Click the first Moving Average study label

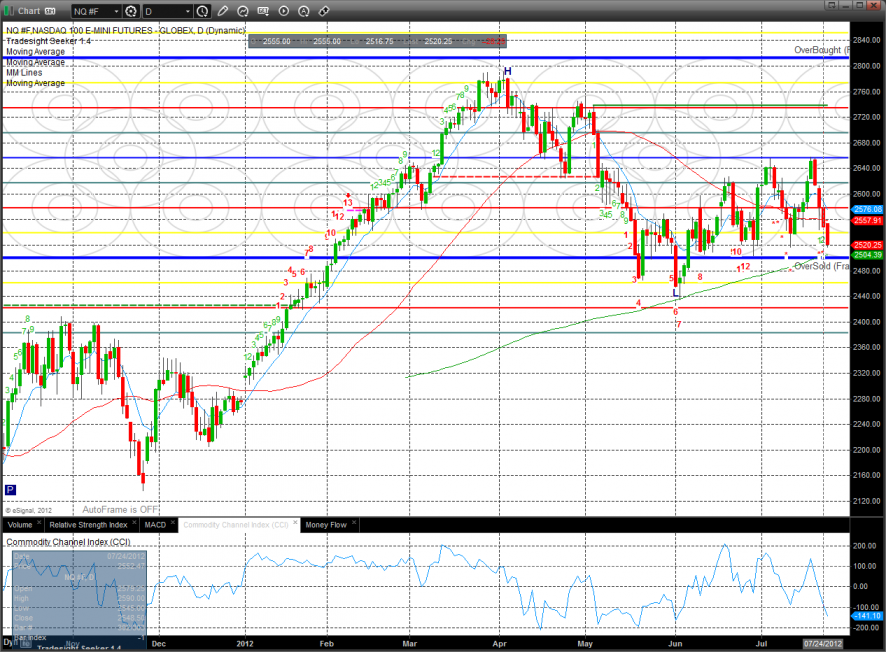tap(36, 51)
